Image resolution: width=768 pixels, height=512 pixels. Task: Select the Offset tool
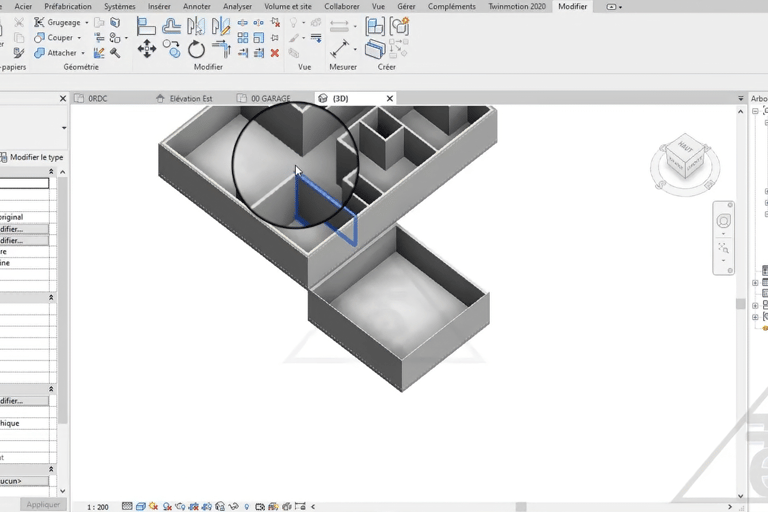click(171, 26)
